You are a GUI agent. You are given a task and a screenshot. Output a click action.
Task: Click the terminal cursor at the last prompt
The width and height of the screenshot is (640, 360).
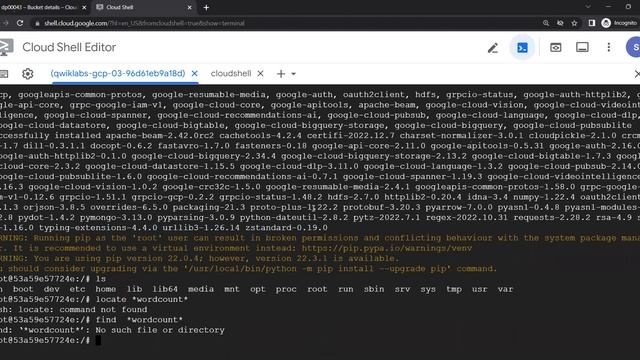pos(98,340)
